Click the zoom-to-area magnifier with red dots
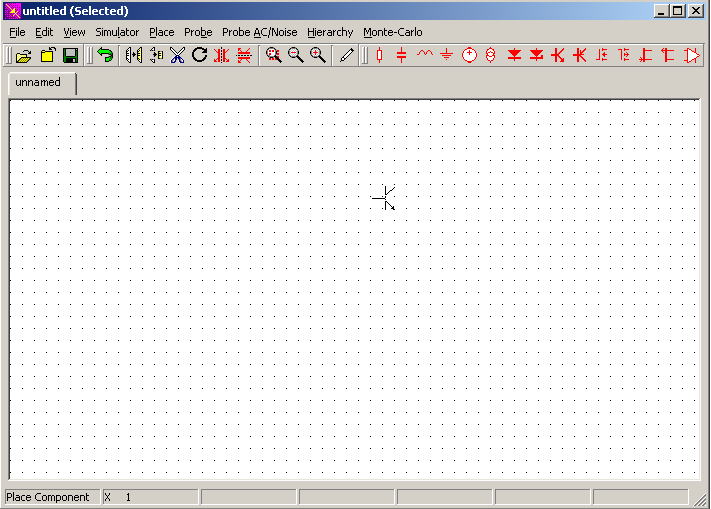 pos(273,55)
